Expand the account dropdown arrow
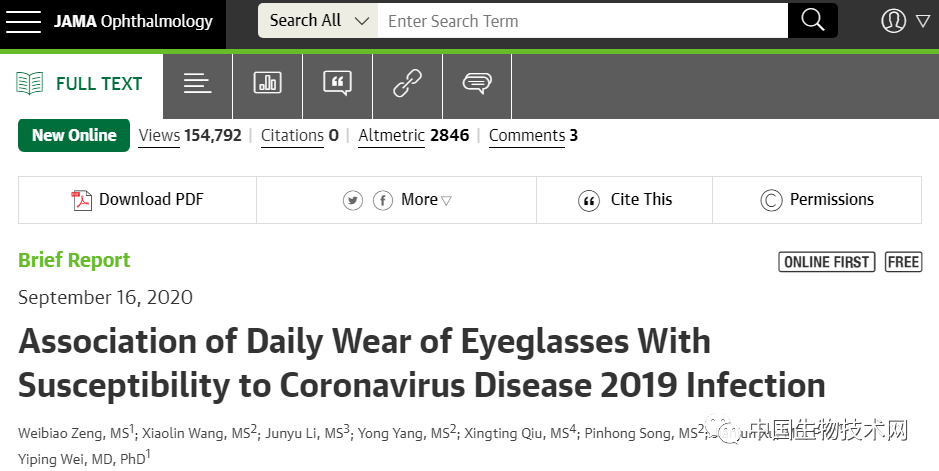 (922, 21)
